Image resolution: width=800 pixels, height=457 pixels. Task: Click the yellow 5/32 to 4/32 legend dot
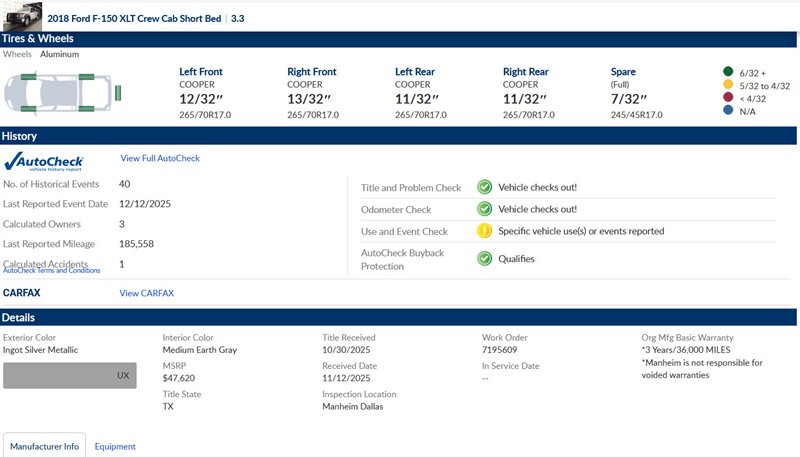point(727,86)
